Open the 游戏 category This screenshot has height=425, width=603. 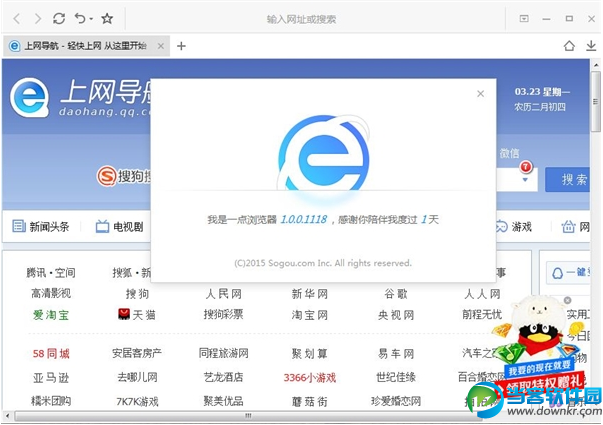point(521,227)
